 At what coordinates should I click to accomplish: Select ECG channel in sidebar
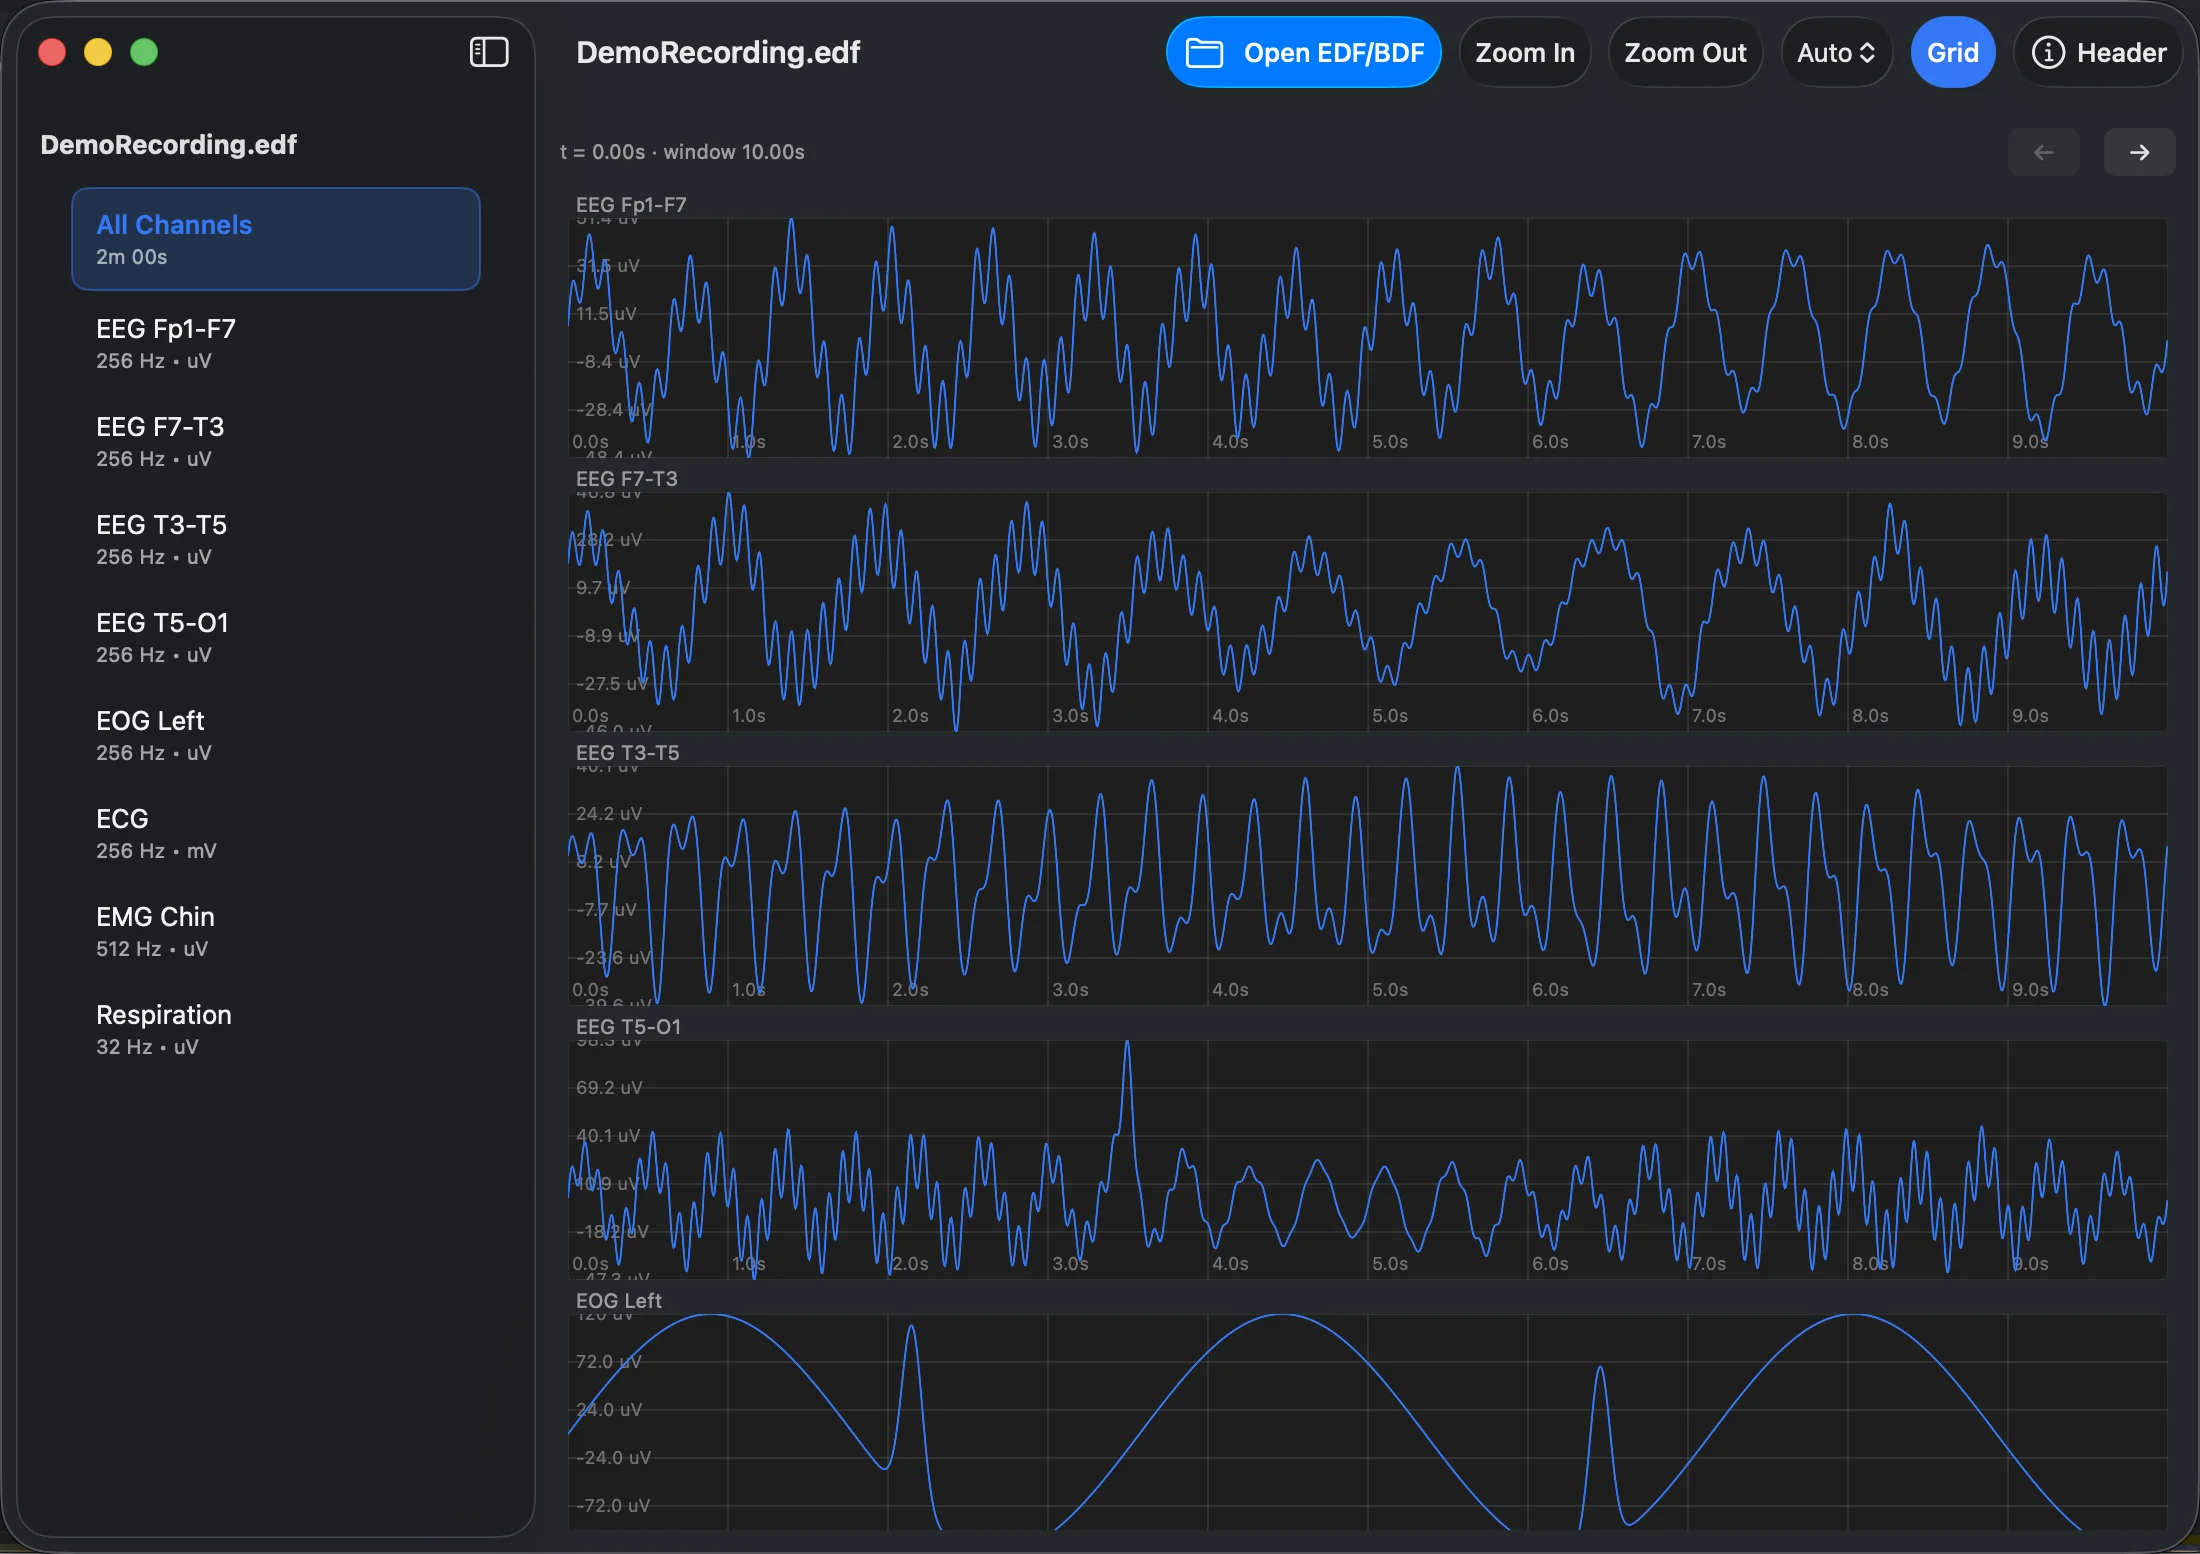tap(276, 833)
